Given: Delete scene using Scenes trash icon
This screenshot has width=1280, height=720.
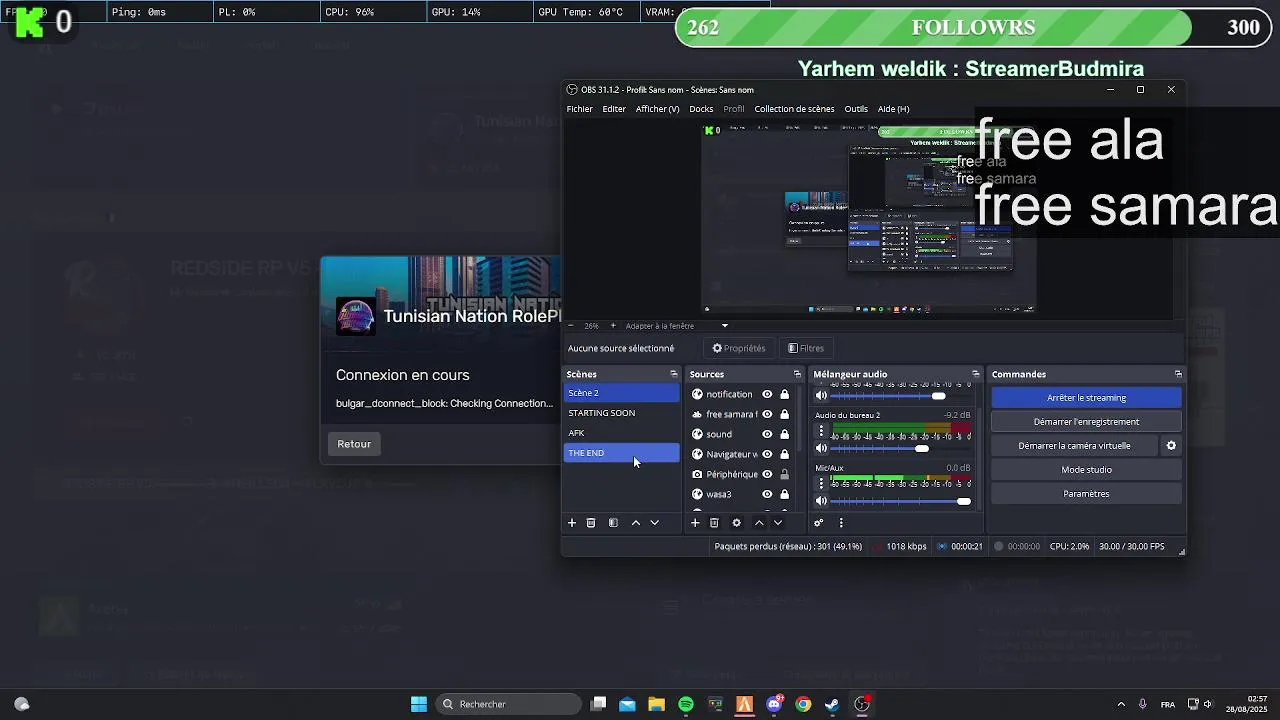Looking at the screenshot, I should coord(591,523).
